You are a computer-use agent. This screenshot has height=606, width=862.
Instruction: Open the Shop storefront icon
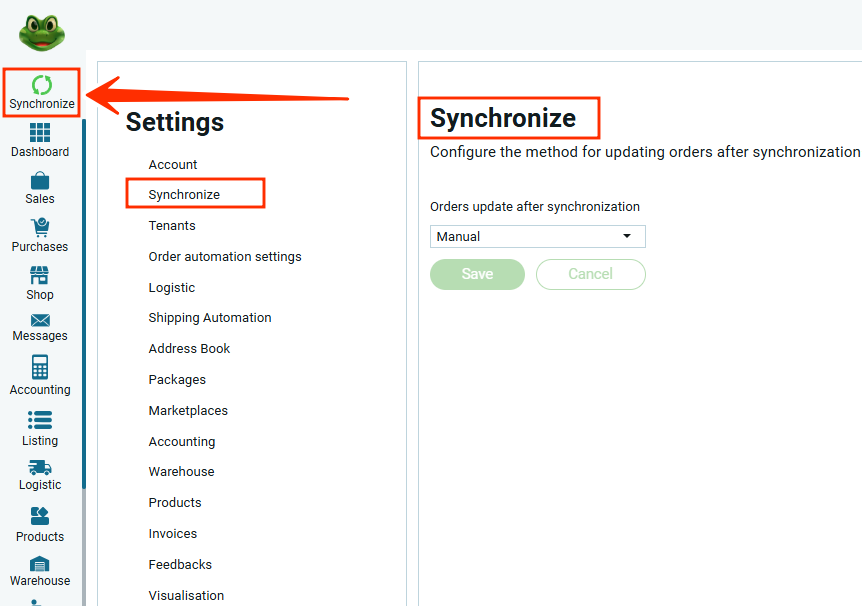(x=40, y=276)
